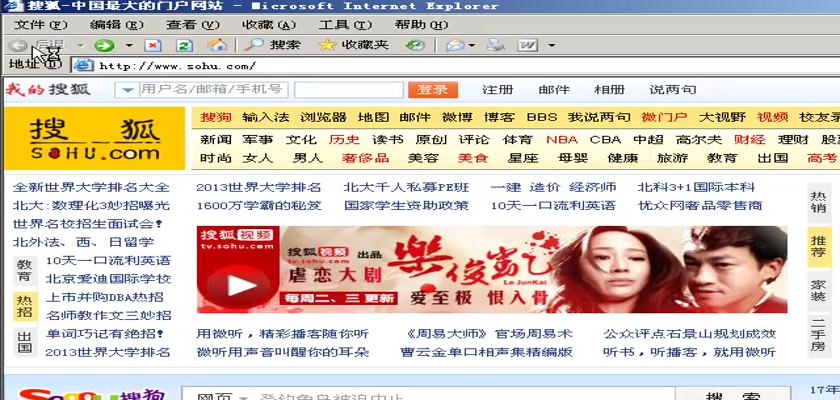Click the Print toolbar icon
The width and height of the screenshot is (840, 400).
click(x=496, y=46)
